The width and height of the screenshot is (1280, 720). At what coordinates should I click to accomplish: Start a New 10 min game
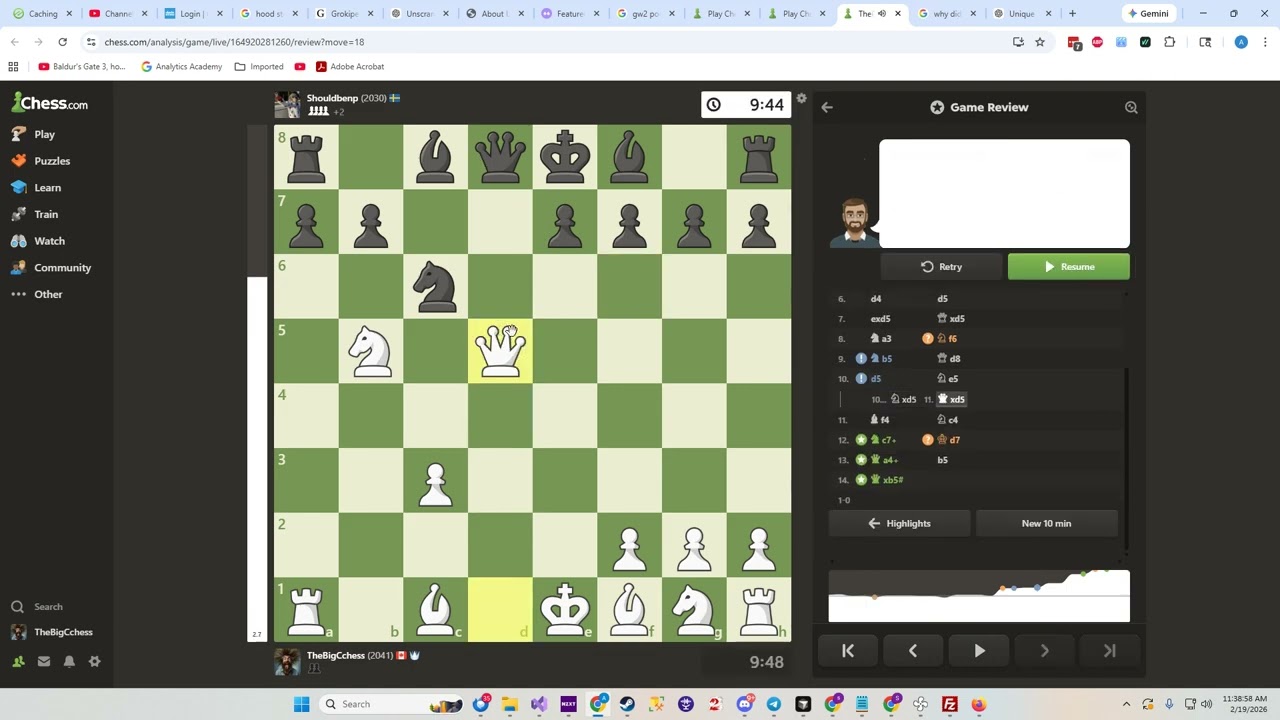pos(1046,524)
